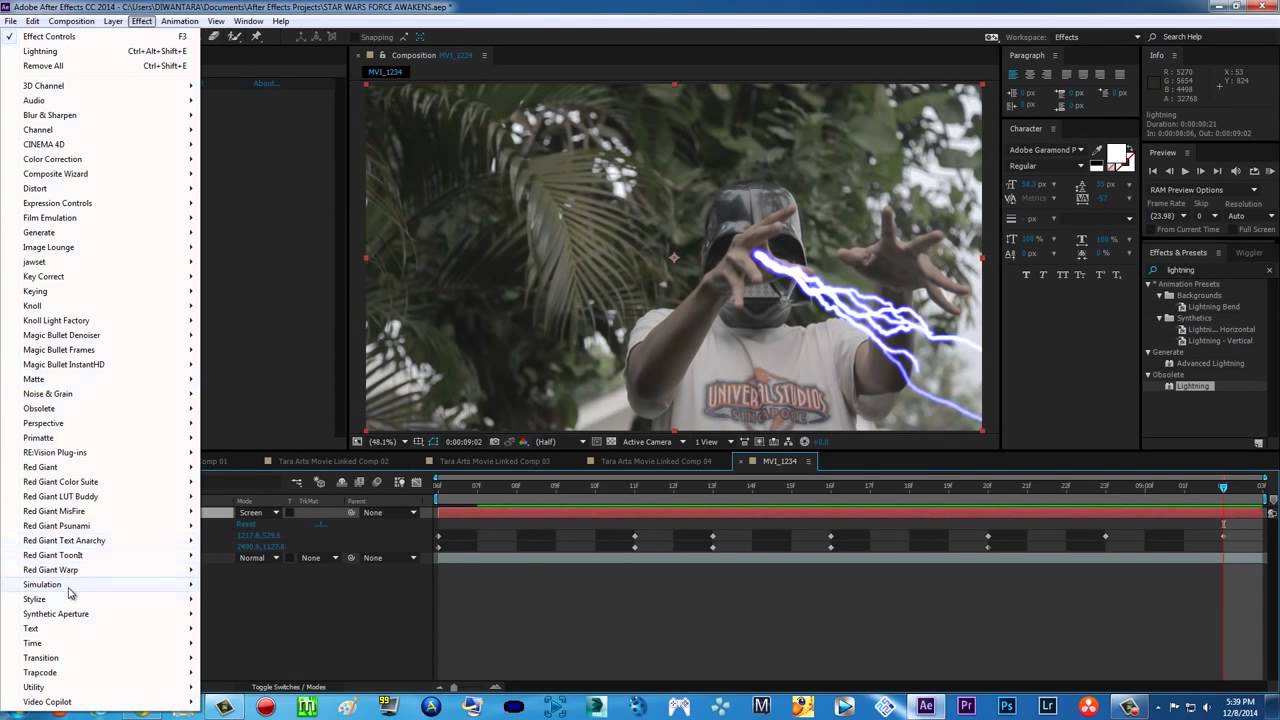Click the loop options icon in Preview
The width and height of the screenshot is (1280, 720).
(x=1254, y=171)
